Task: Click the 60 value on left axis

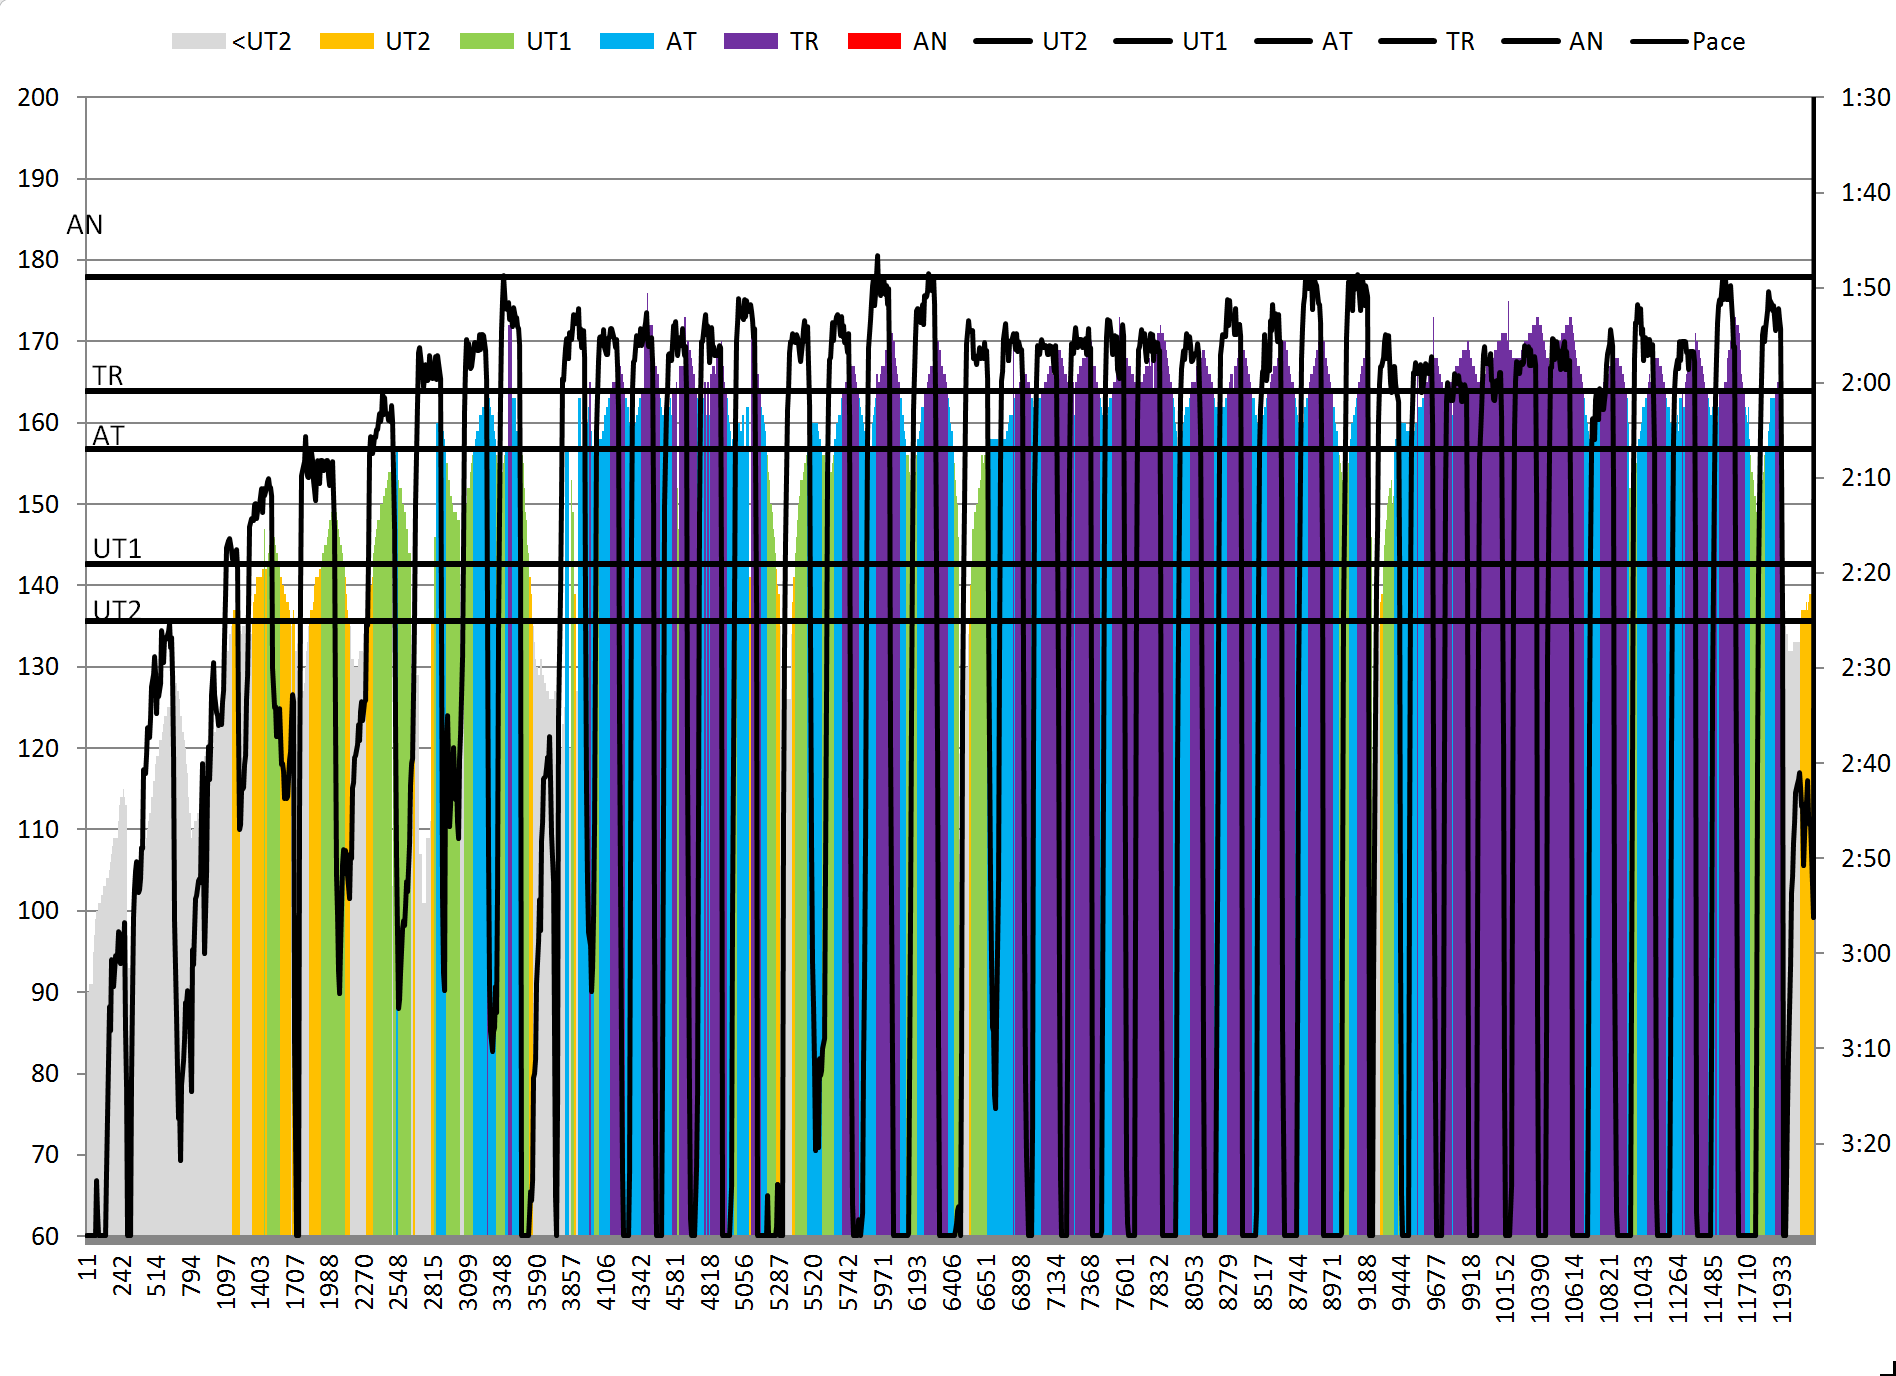Action: tap(45, 1236)
